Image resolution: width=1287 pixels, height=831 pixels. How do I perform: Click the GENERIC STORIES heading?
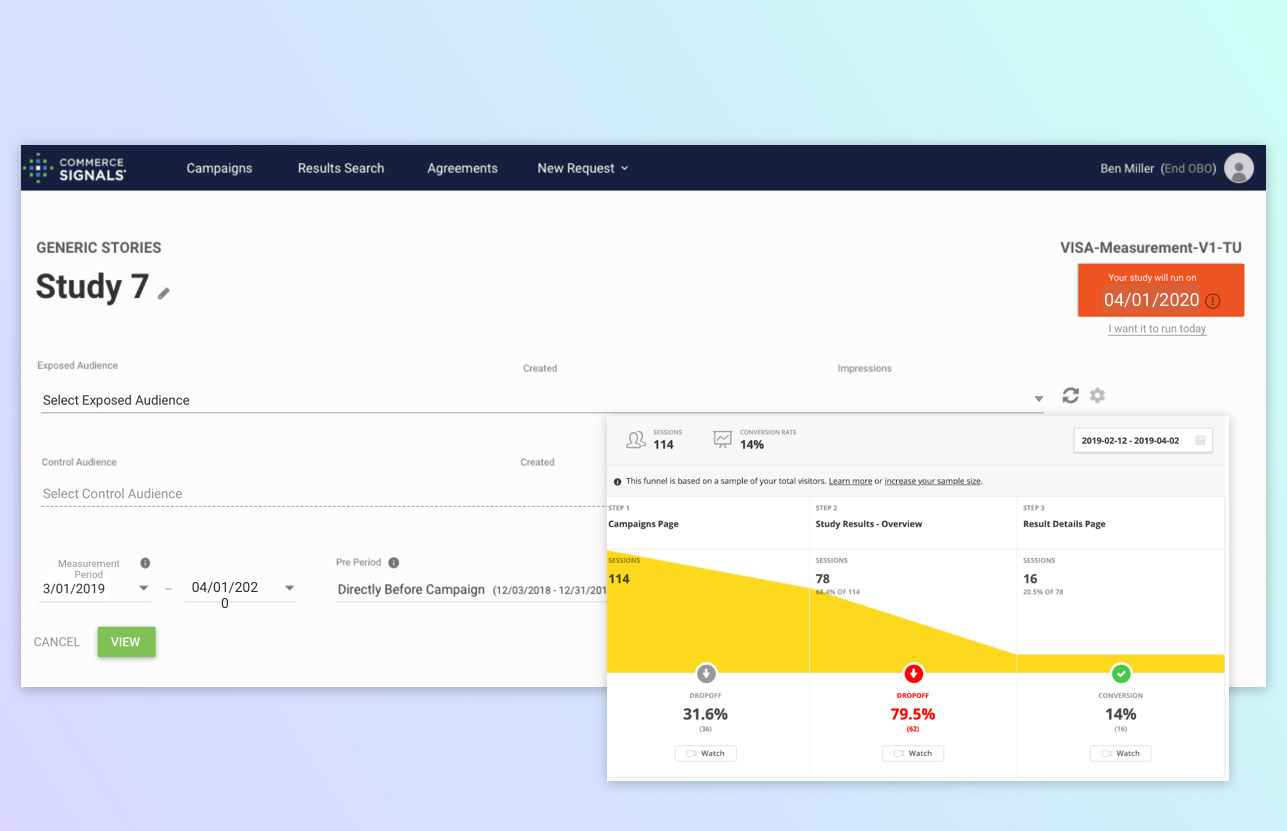click(99, 247)
